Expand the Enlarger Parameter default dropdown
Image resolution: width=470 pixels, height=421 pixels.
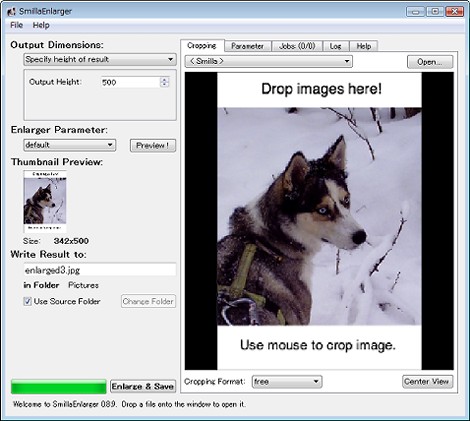click(70, 145)
